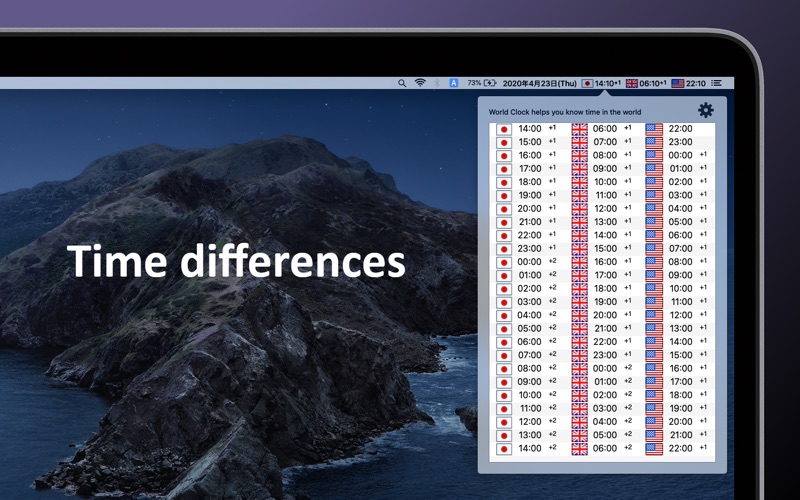Select UK time 21:00 +1
This screenshot has height=500, width=800.
coord(605,328)
